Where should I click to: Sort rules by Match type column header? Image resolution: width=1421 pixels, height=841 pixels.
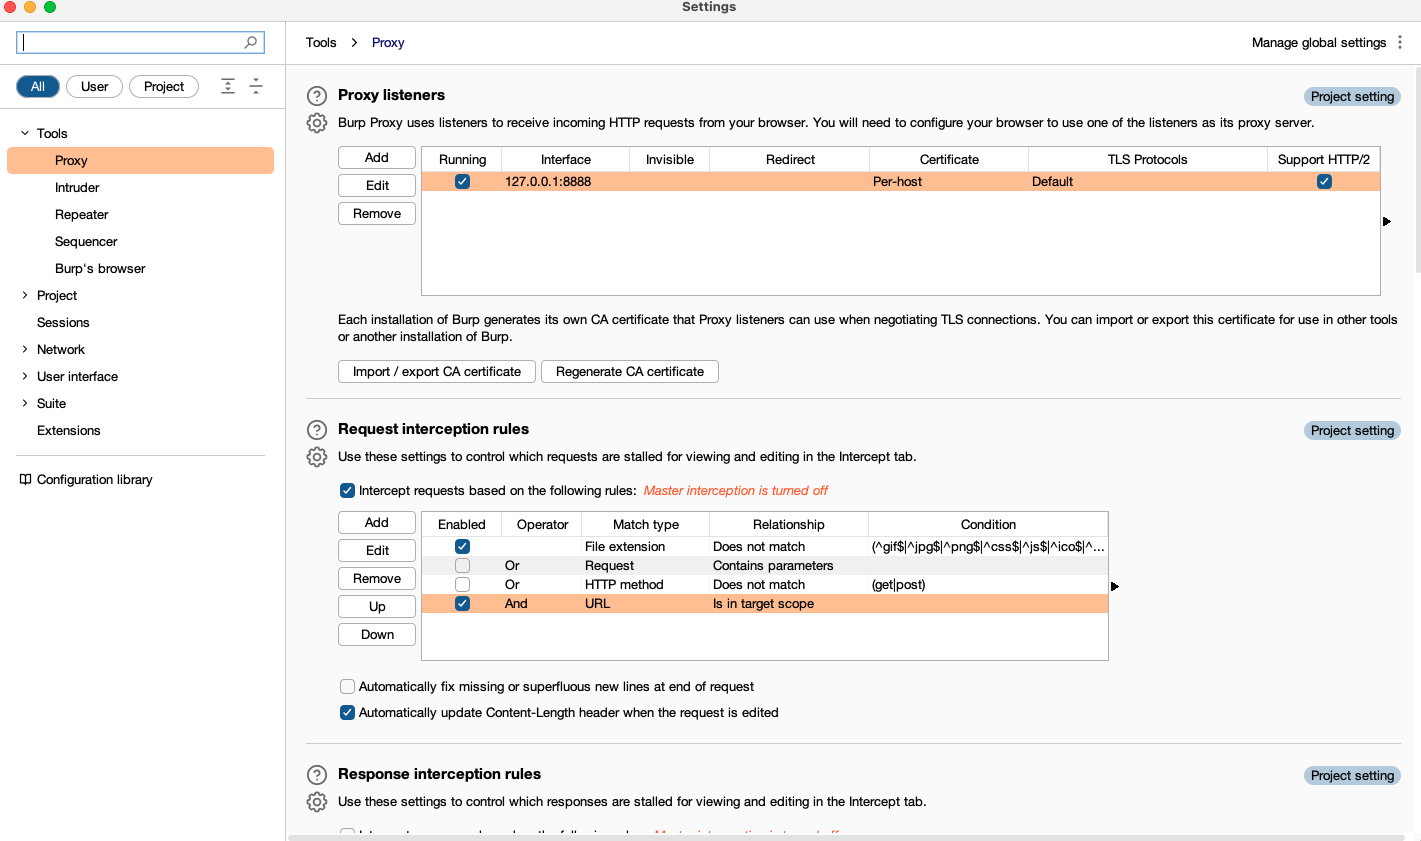(x=646, y=524)
